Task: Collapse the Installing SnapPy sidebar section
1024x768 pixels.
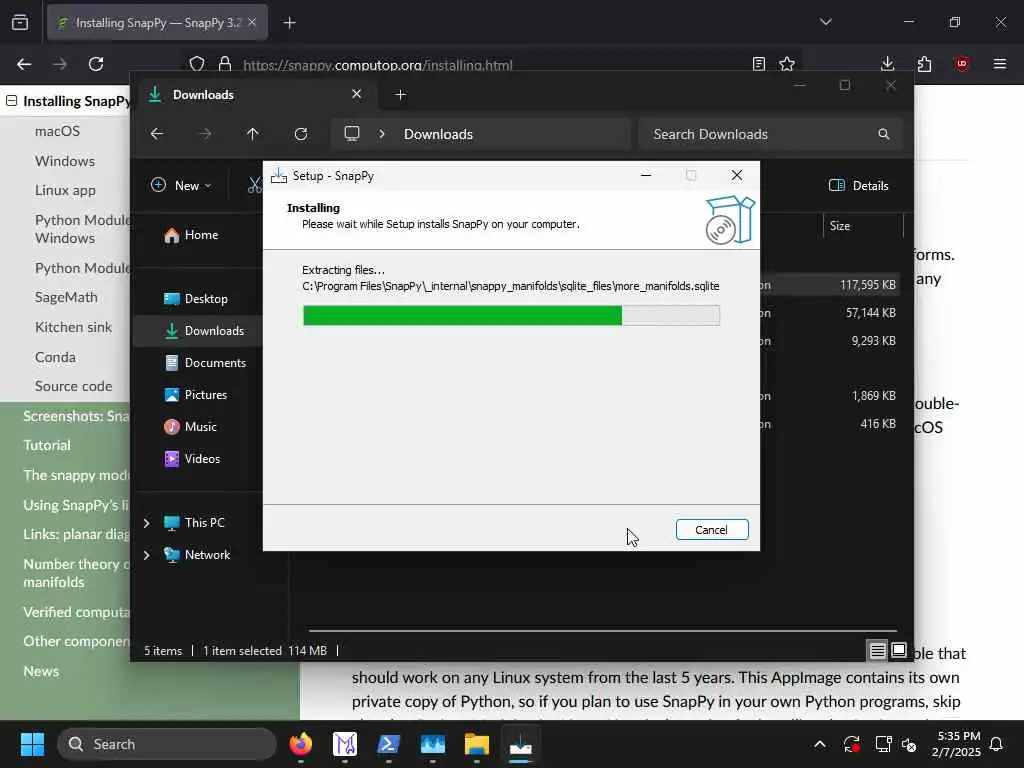Action: click(11, 101)
